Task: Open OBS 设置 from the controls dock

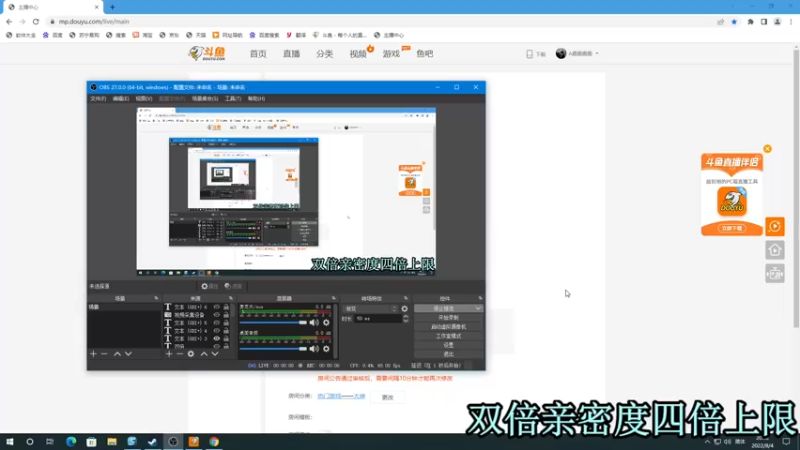Action: 448,345
